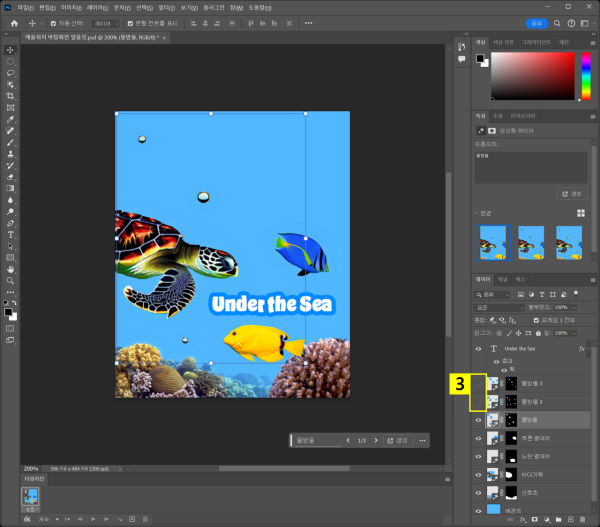
Task: Click in the color picker gradient field
Action: pos(535,75)
